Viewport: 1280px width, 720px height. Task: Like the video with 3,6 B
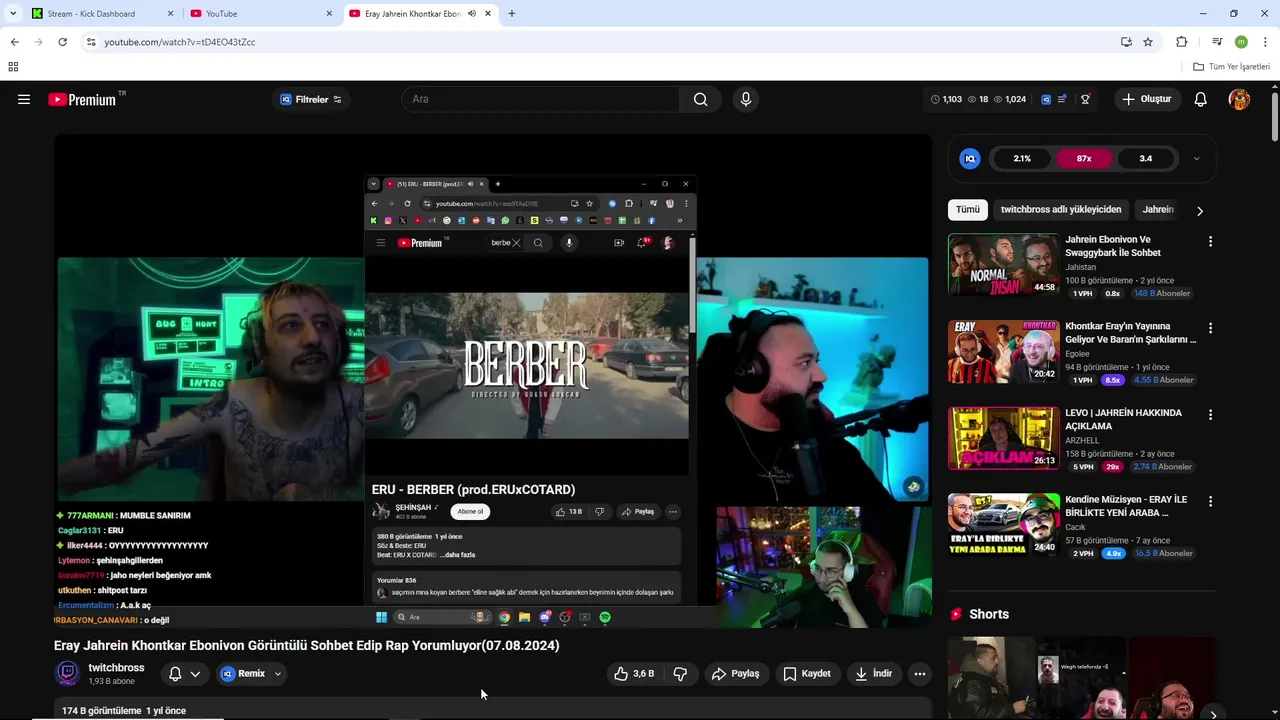(634, 674)
